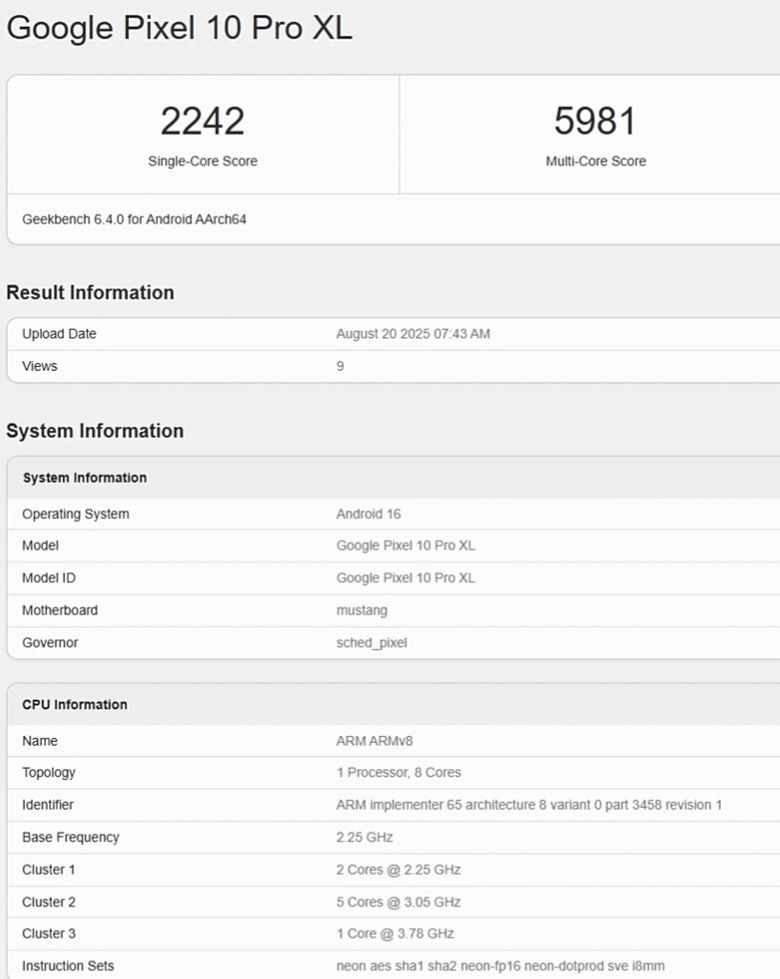Select the Multi-Core Score label
This screenshot has width=780, height=979.
596,161
